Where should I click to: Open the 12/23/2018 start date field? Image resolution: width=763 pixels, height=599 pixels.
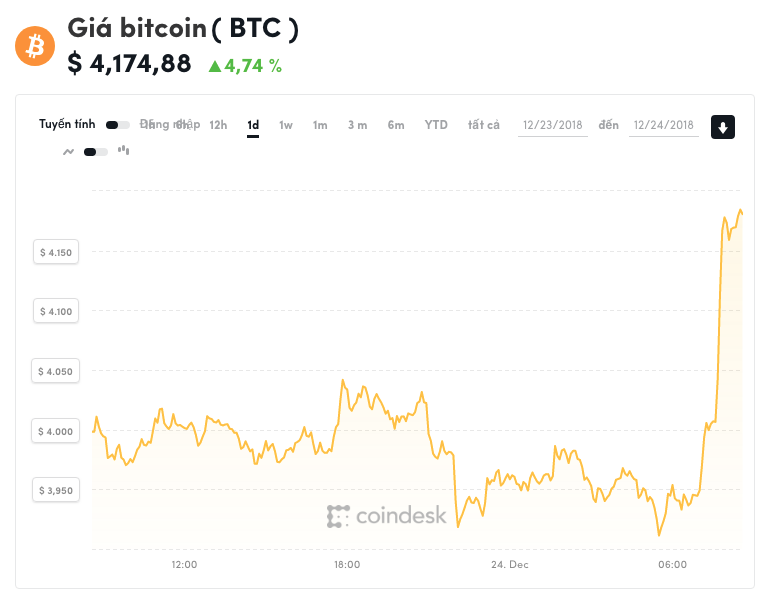(553, 126)
